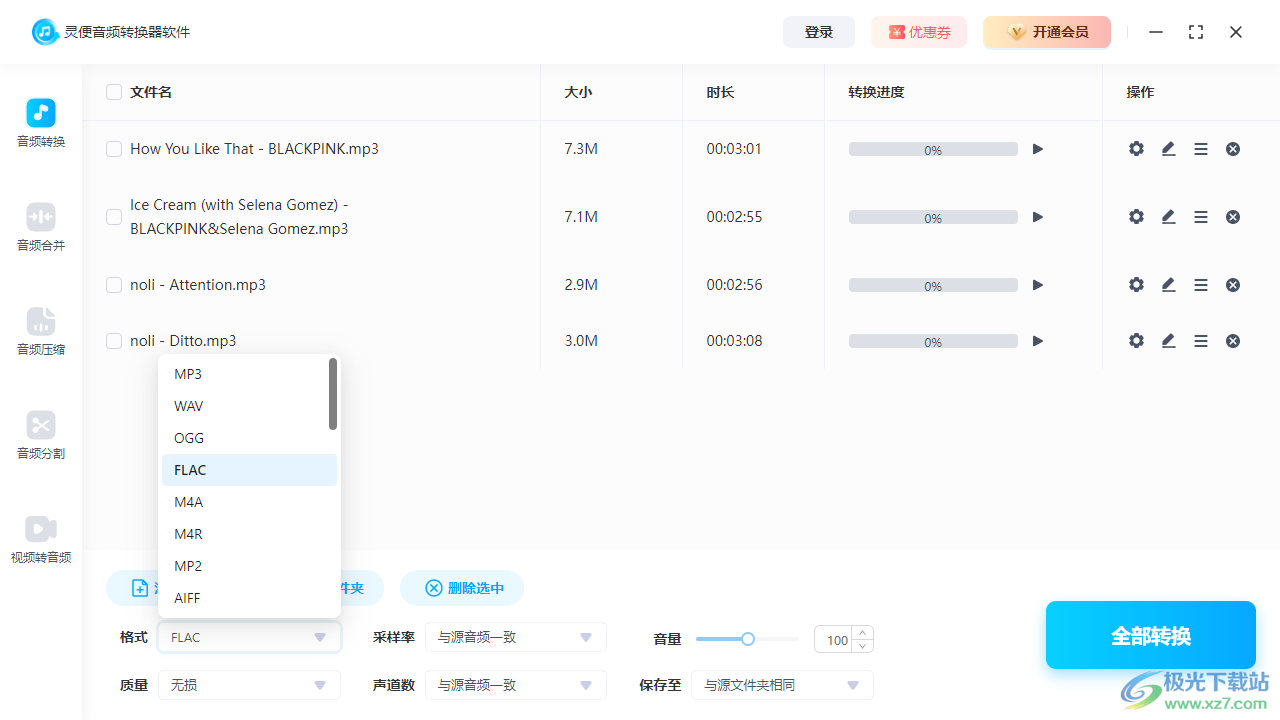Open the 采样率 sample rate dropdown
The height and width of the screenshot is (720, 1280).
[516, 637]
